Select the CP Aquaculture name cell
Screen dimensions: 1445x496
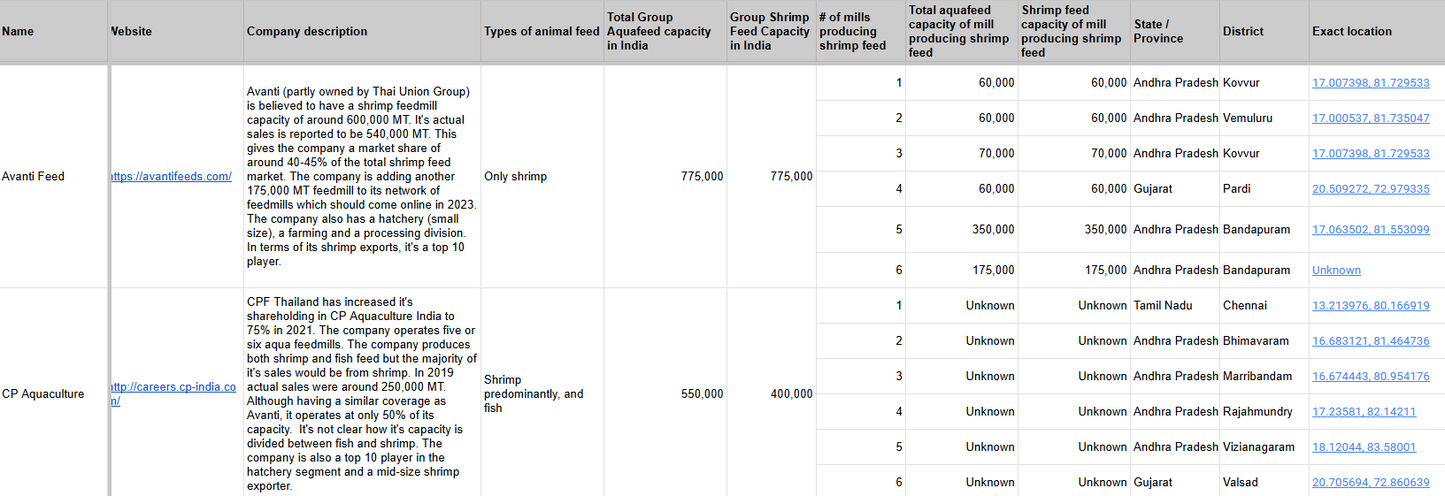tap(43, 394)
